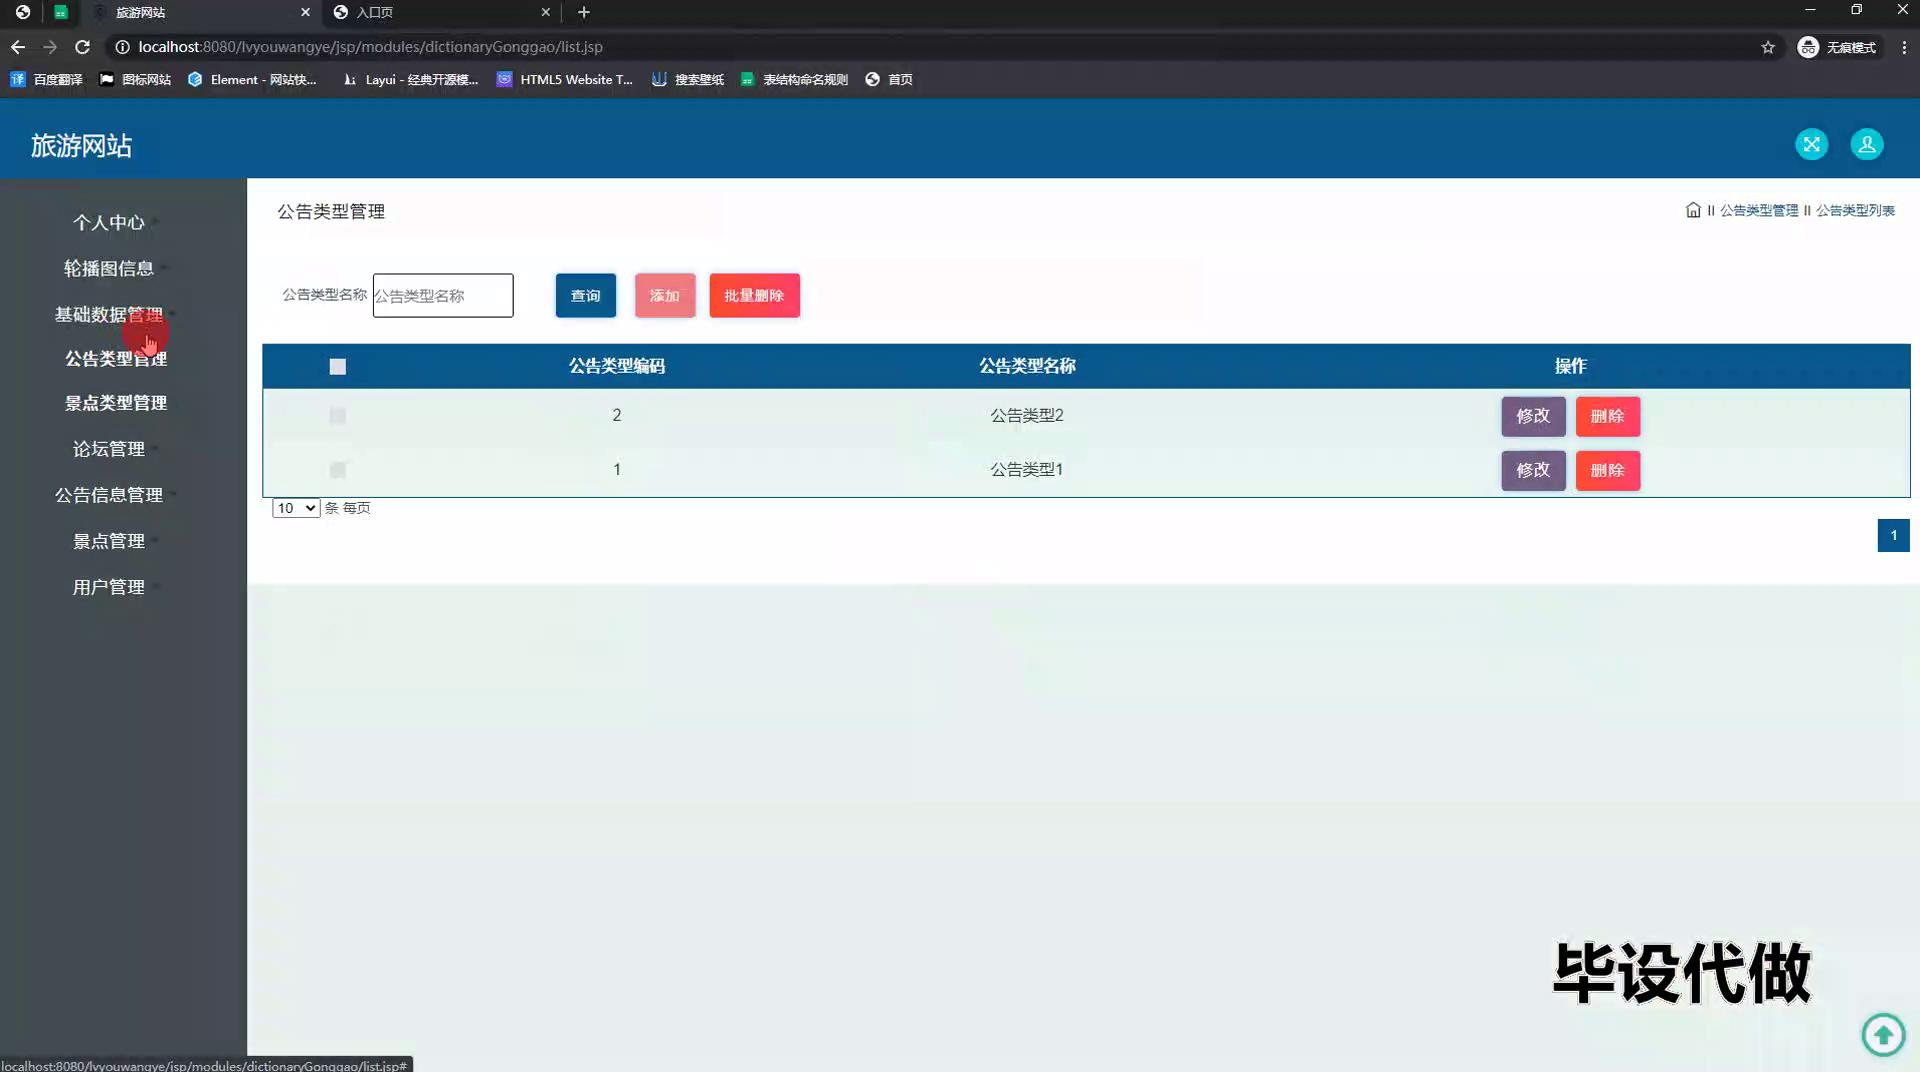
Task: Open the 首页 bookmark
Action: tap(889, 79)
